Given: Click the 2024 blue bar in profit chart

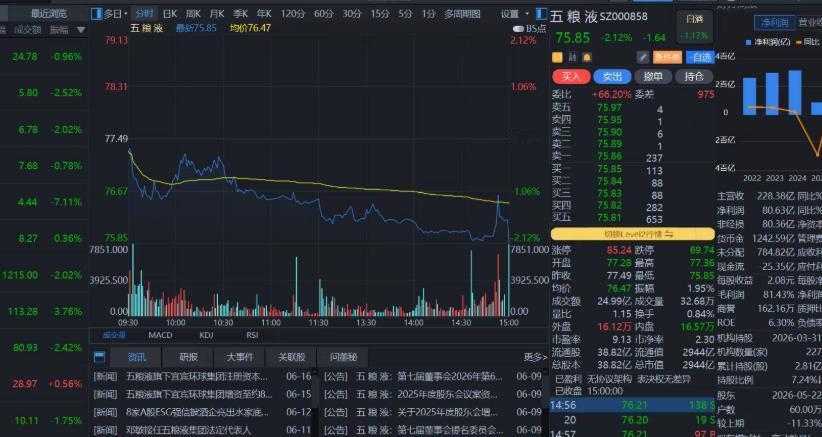Looking at the screenshot, I should click(795, 92).
